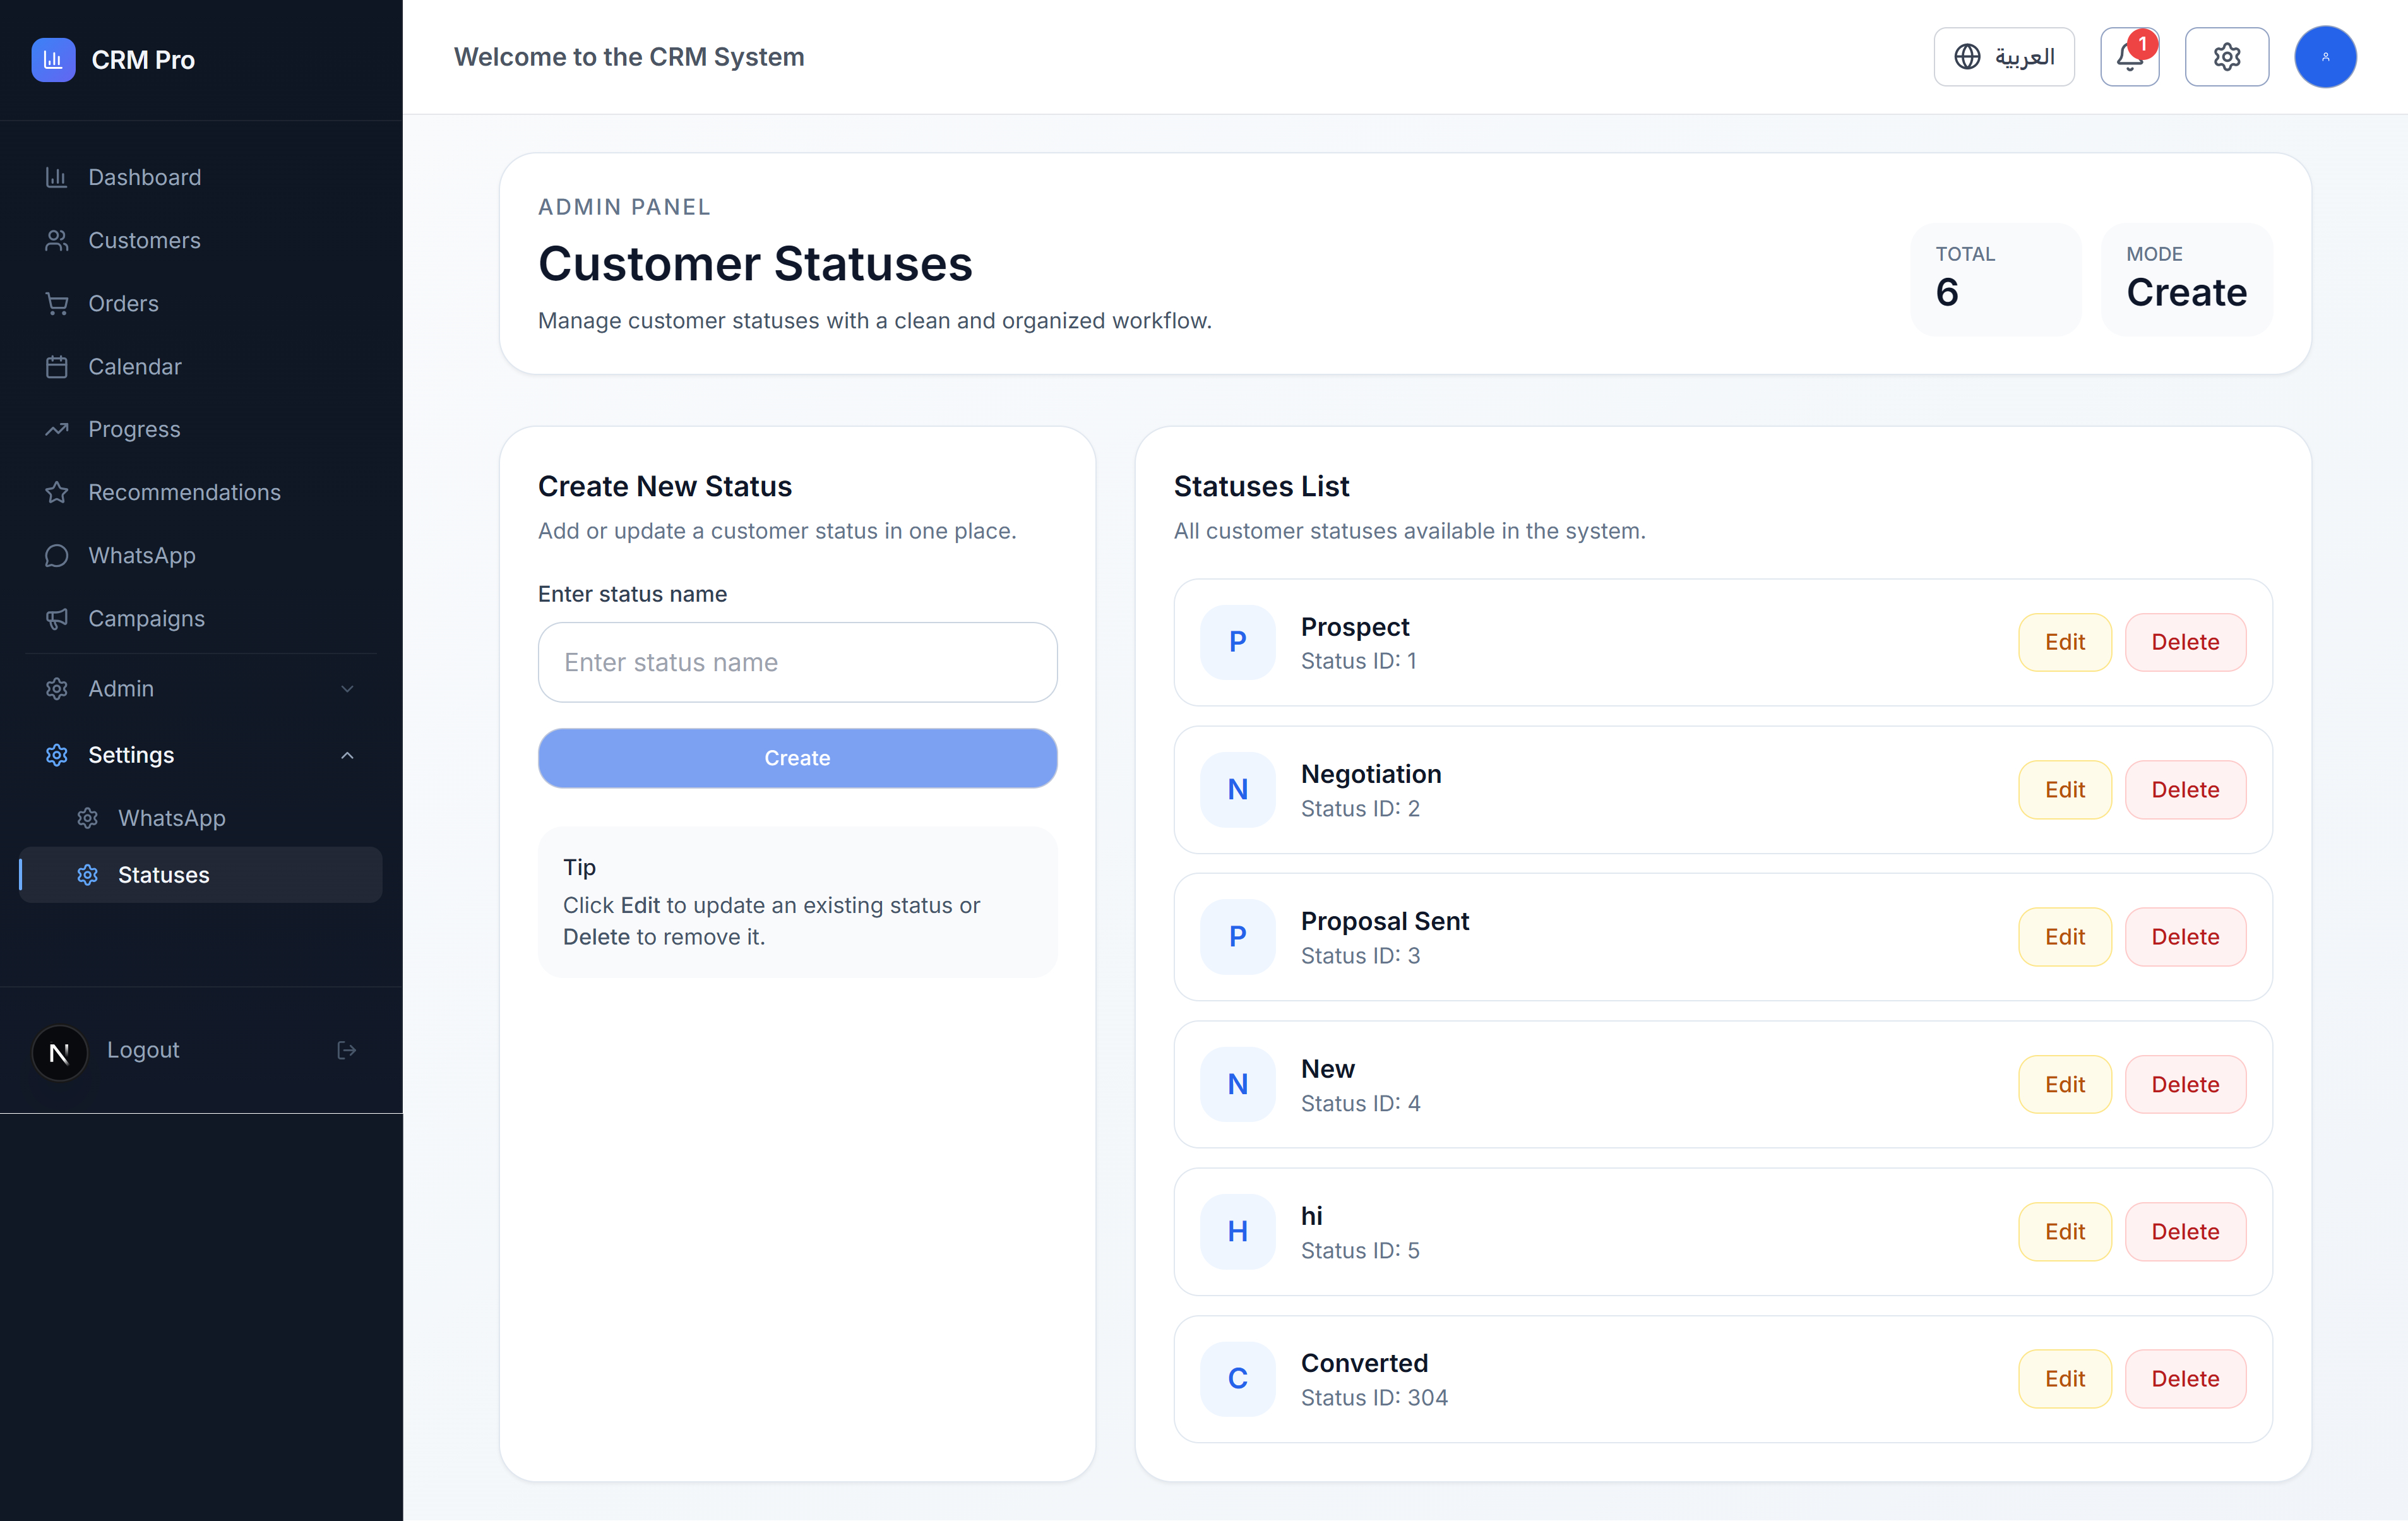Edit the Converted status

2064,1379
